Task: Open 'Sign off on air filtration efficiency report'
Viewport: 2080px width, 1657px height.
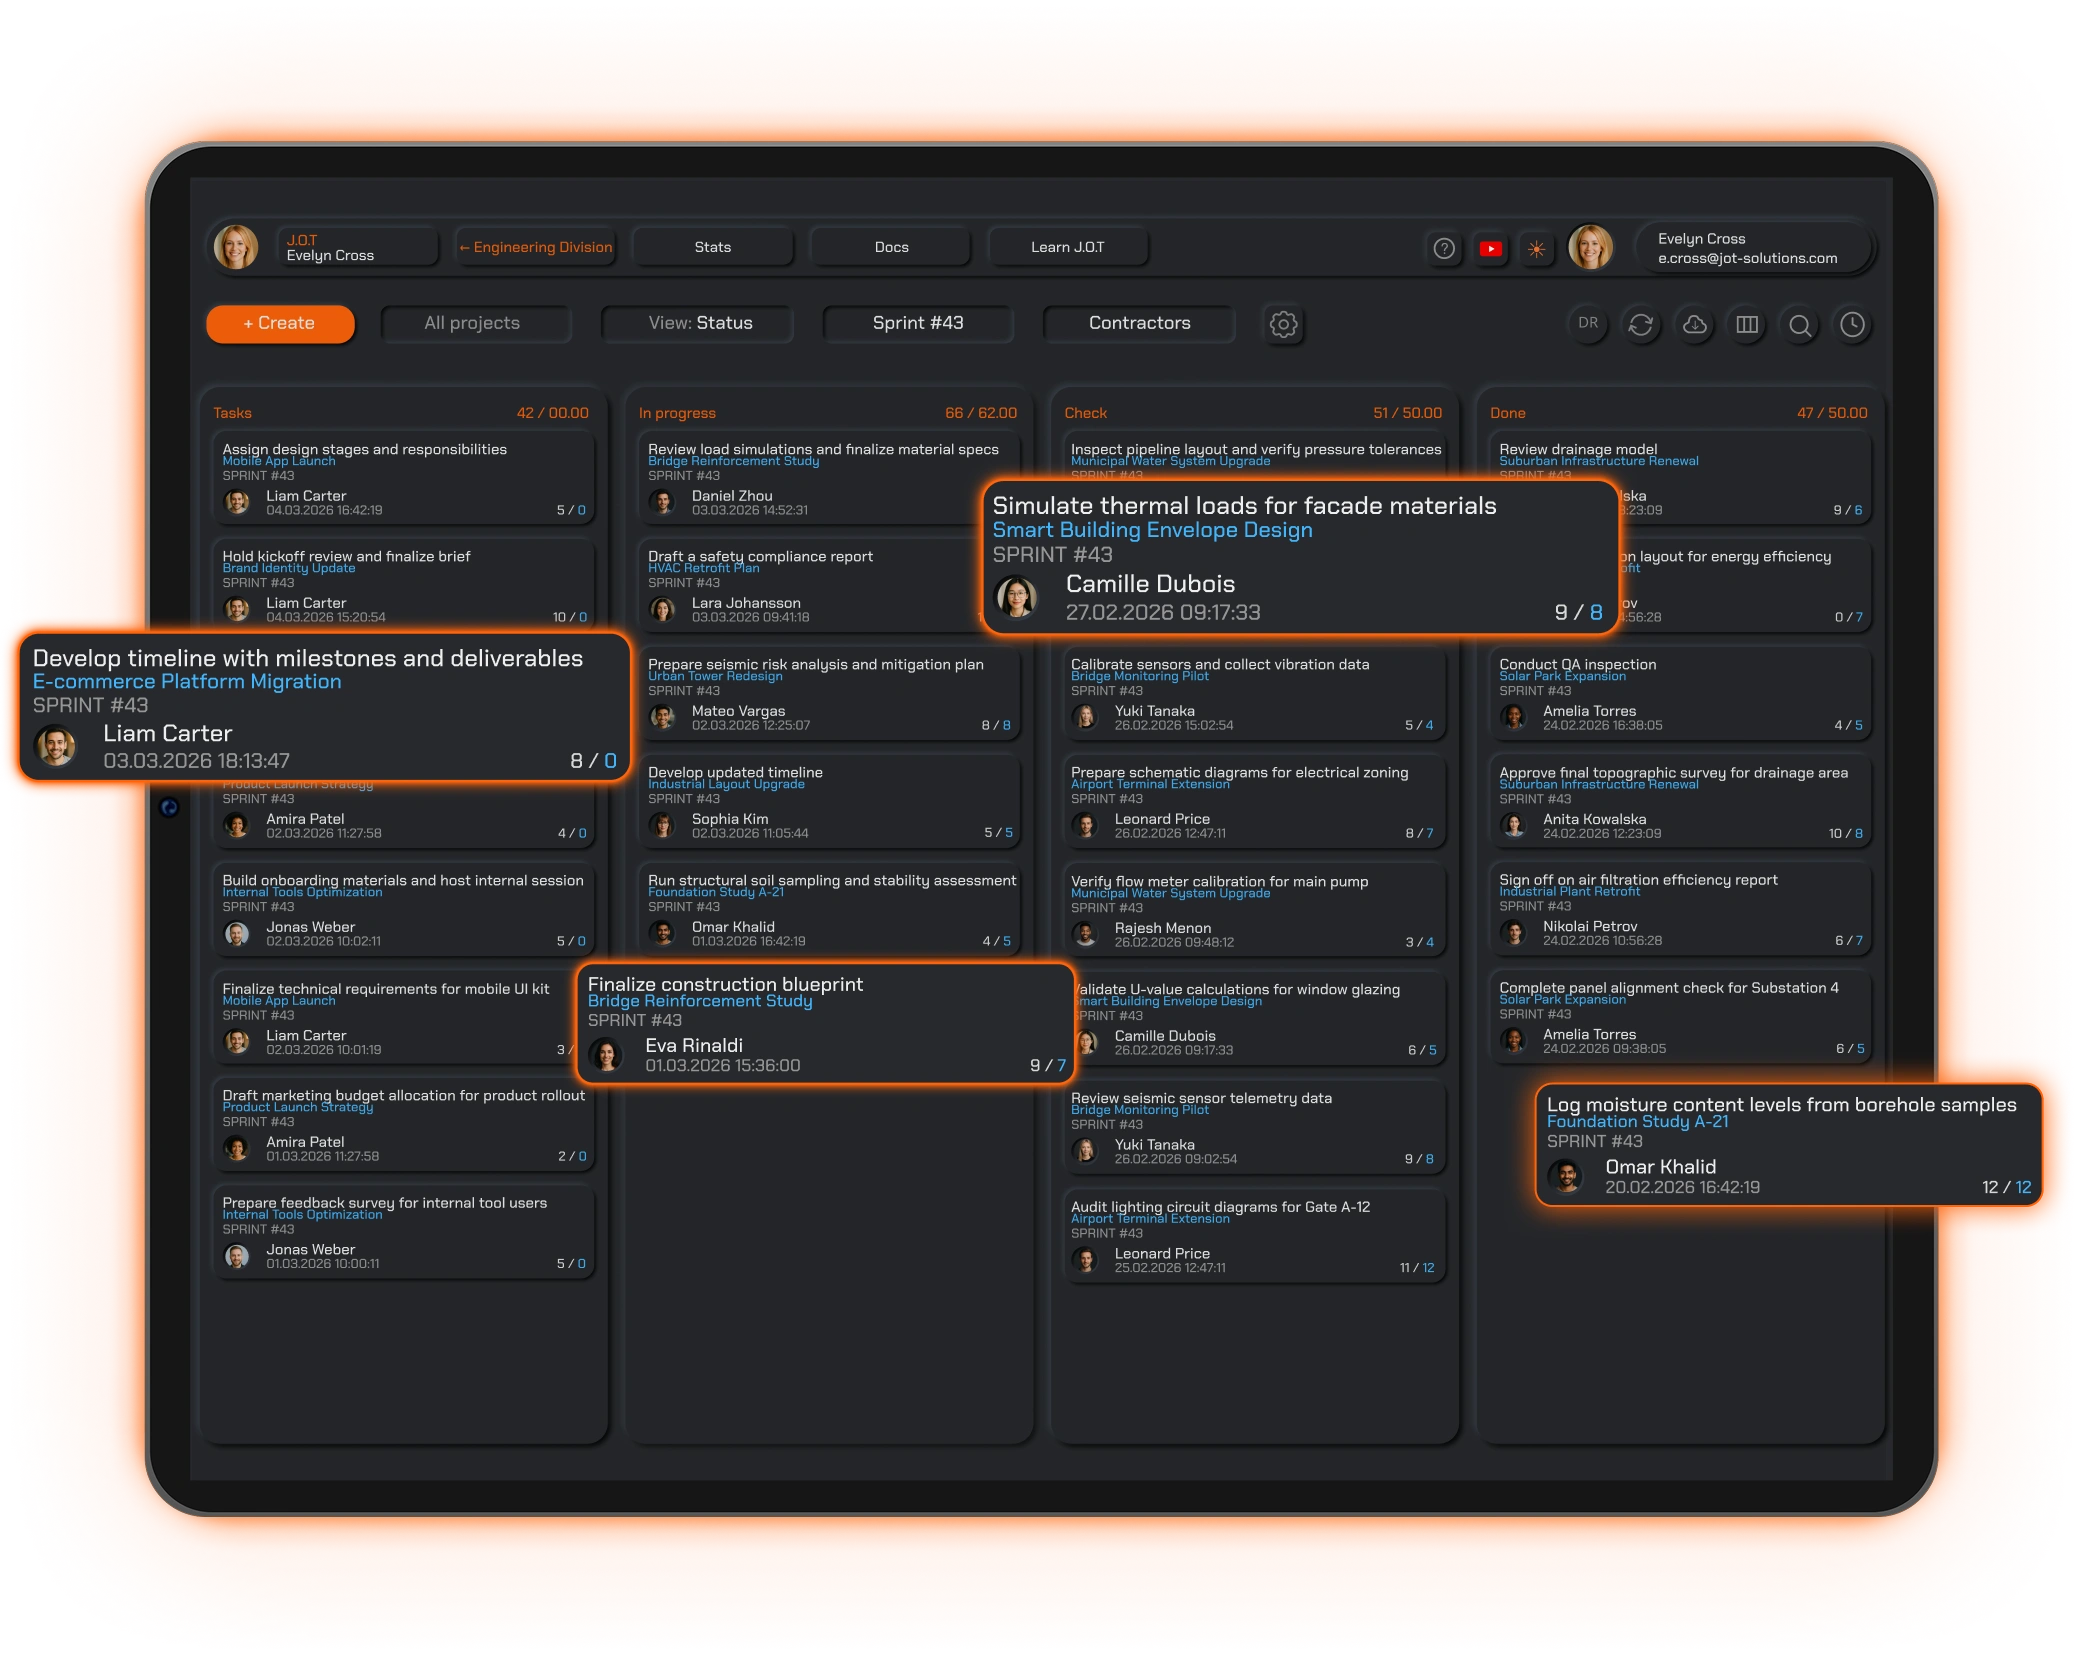Action: coord(1680,909)
